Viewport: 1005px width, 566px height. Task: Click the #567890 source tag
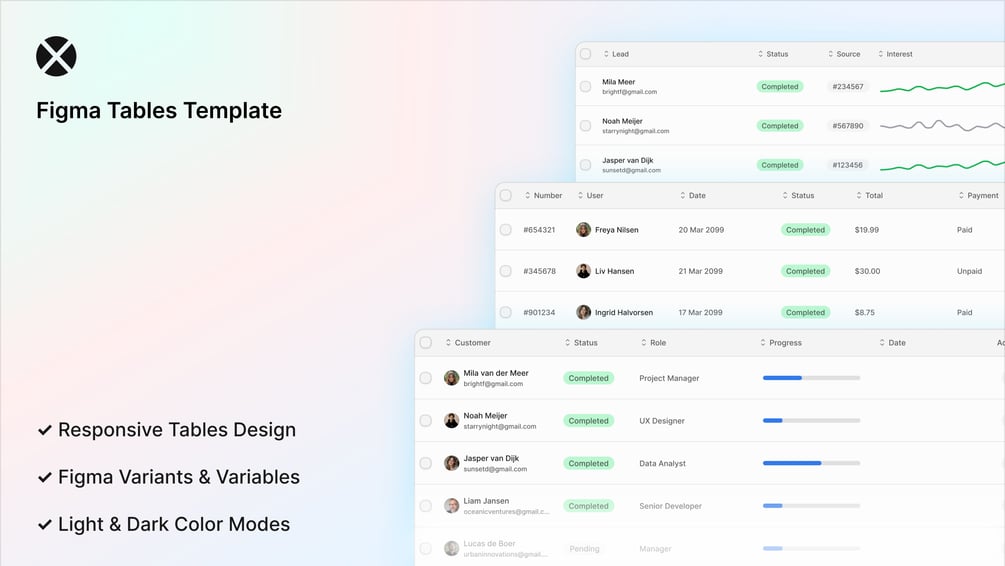coord(847,126)
